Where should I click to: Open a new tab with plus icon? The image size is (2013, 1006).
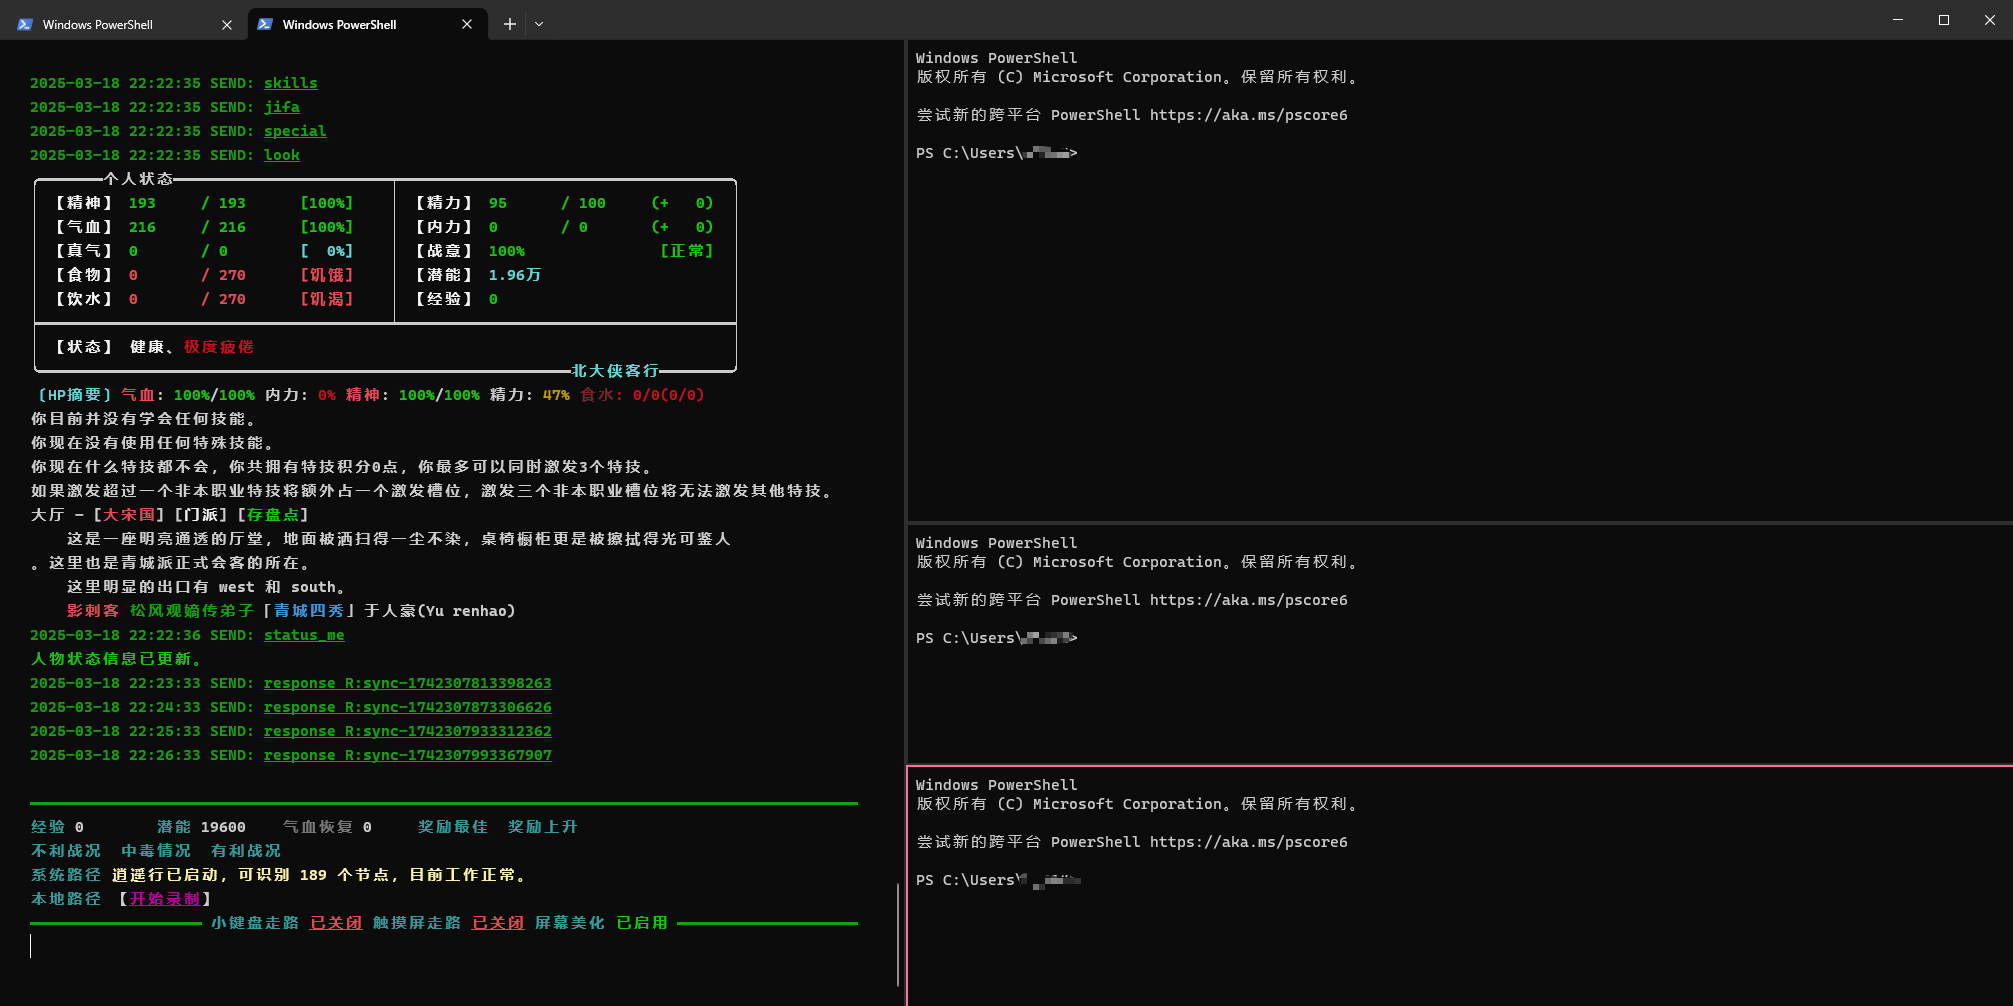(x=510, y=24)
